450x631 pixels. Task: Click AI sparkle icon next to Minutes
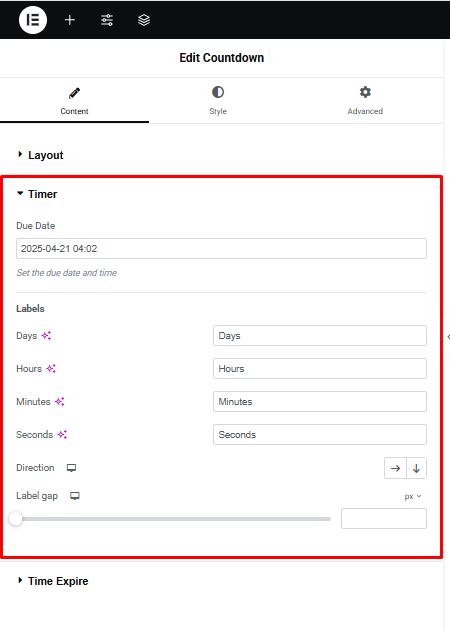[x=60, y=402]
